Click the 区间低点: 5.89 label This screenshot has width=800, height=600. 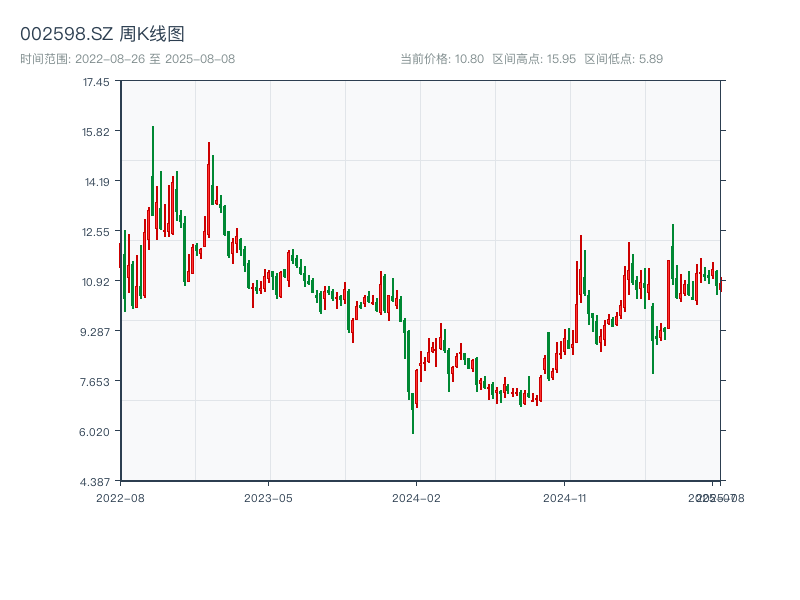pyautogui.click(x=623, y=59)
